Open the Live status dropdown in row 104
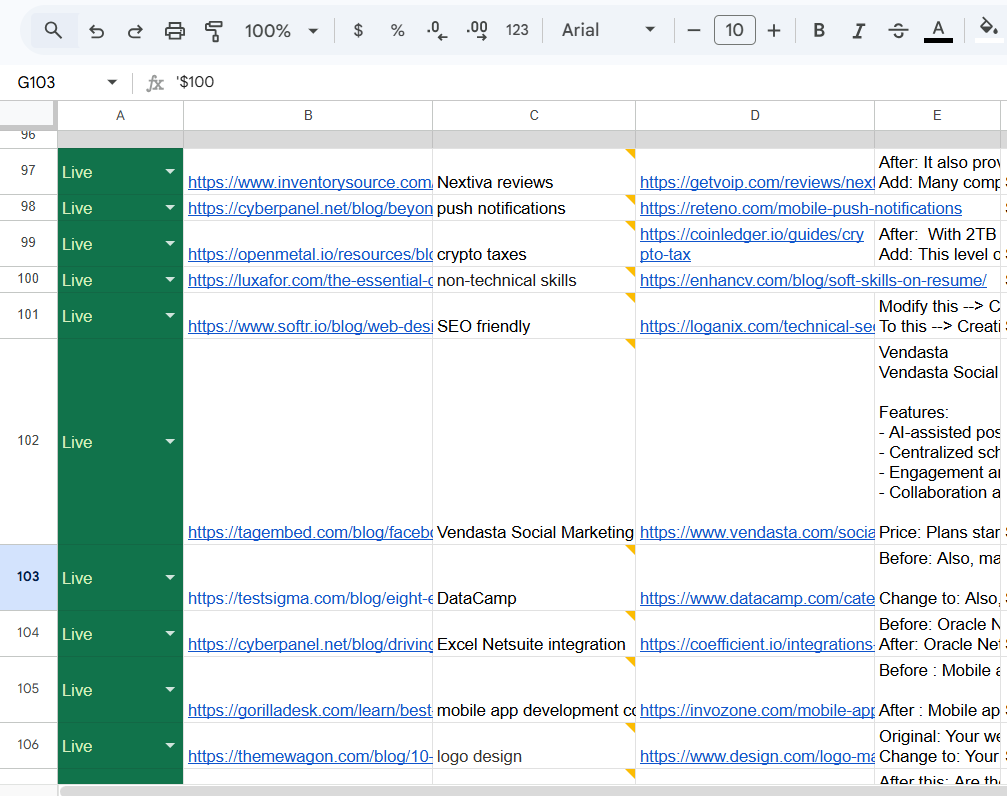The height and width of the screenshot is (796, 1007). click(170, 633)
